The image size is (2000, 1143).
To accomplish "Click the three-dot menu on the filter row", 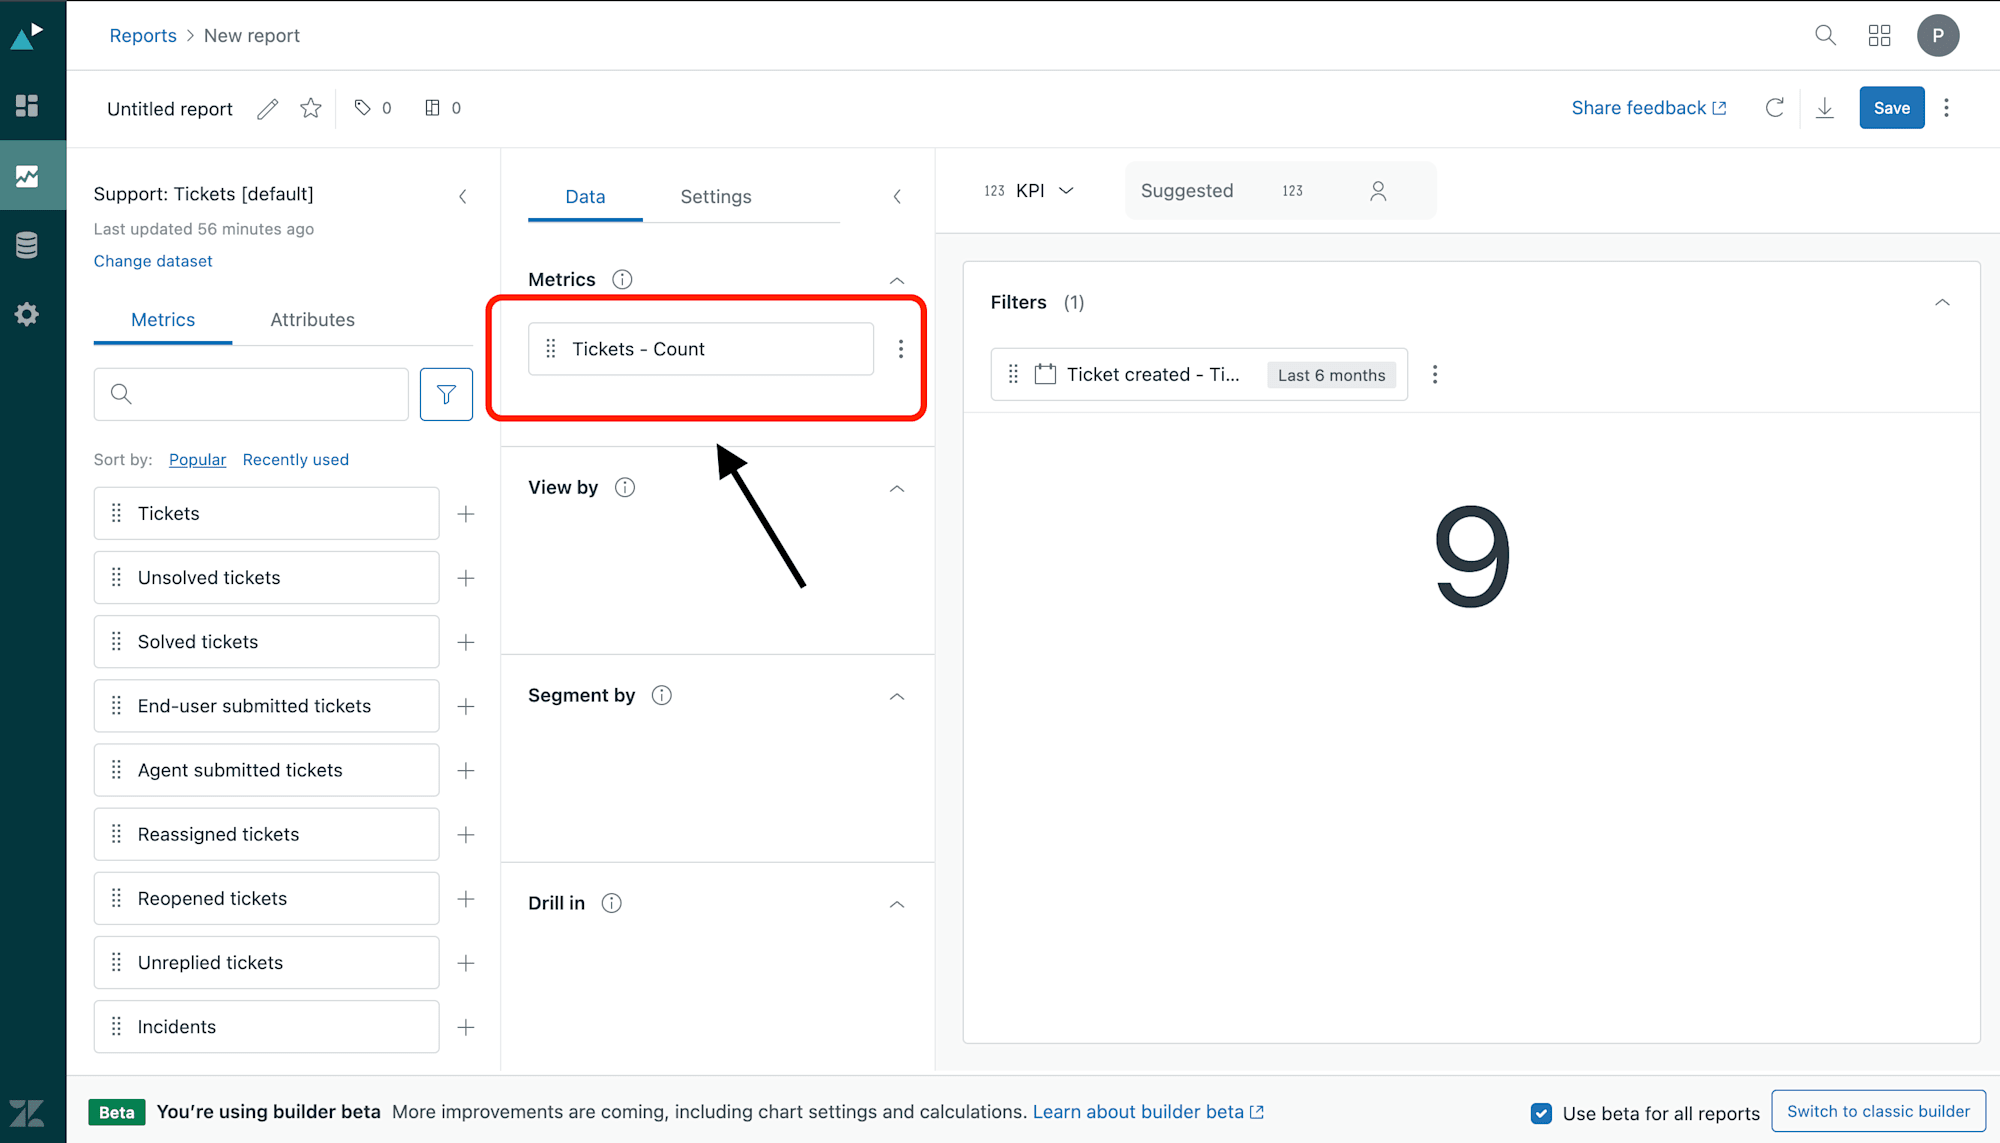I will [1435, 374].
